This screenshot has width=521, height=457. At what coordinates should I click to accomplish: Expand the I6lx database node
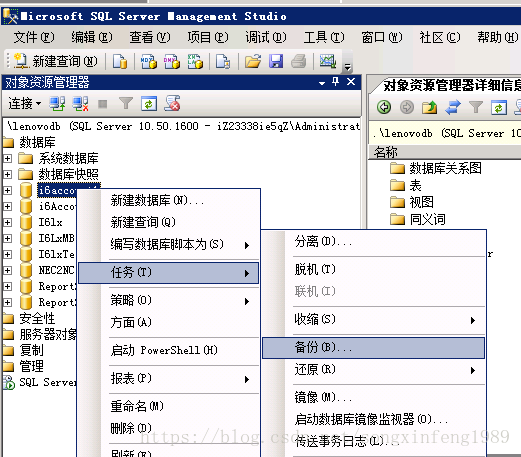7,222
